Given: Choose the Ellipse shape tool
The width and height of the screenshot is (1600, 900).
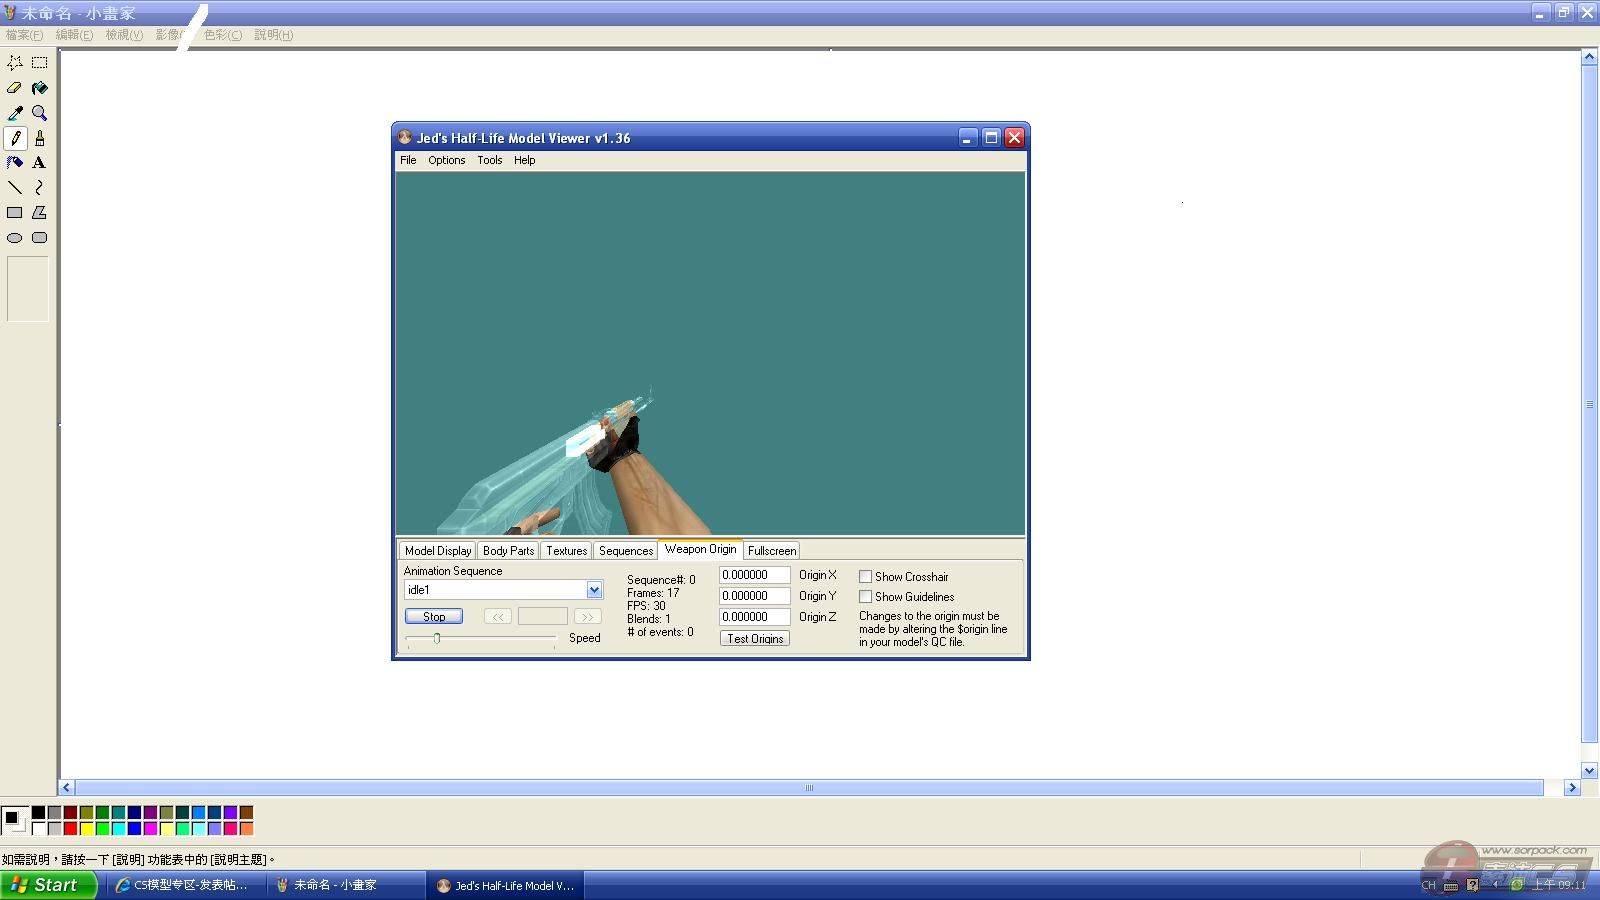Looking at the screenshot, I should 15,238.
